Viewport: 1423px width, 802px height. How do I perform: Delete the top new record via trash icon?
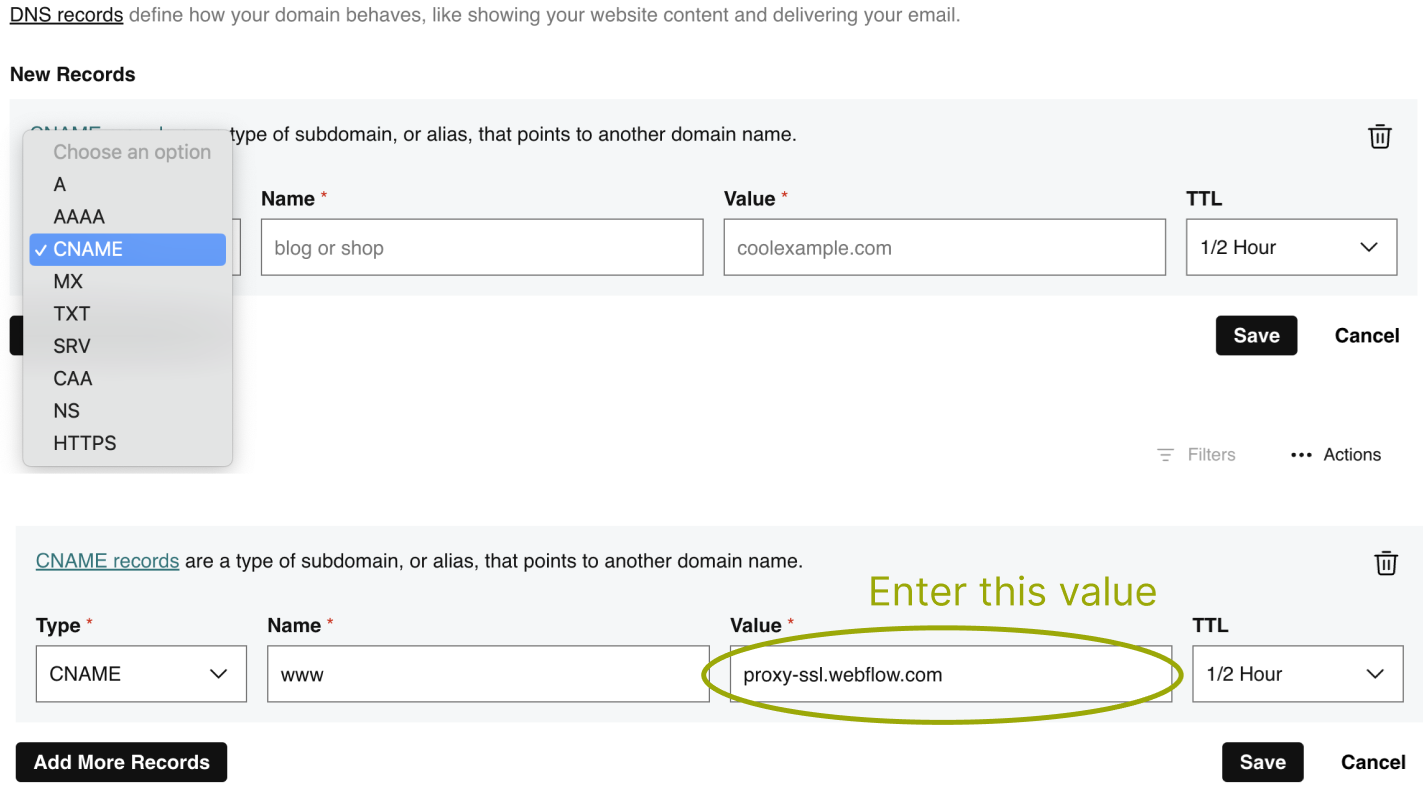coord(1379,136)
